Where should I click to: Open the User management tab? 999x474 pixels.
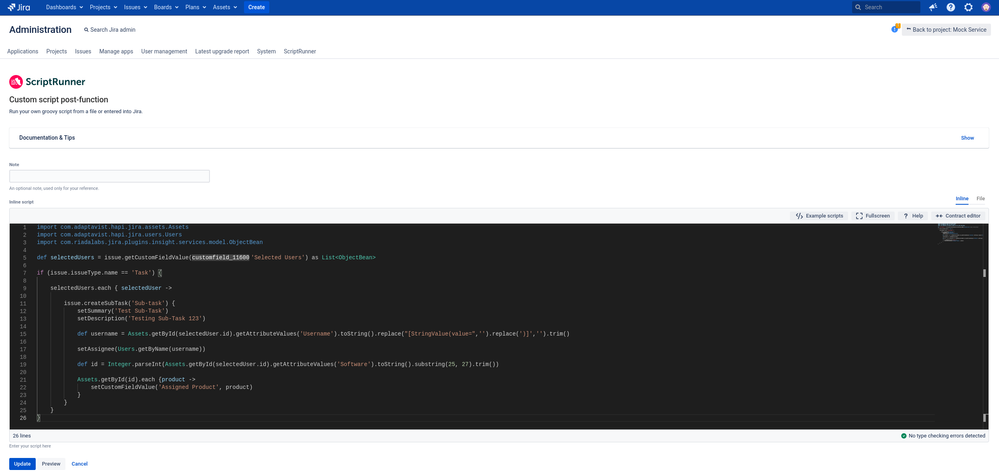[x=164, y=52]
